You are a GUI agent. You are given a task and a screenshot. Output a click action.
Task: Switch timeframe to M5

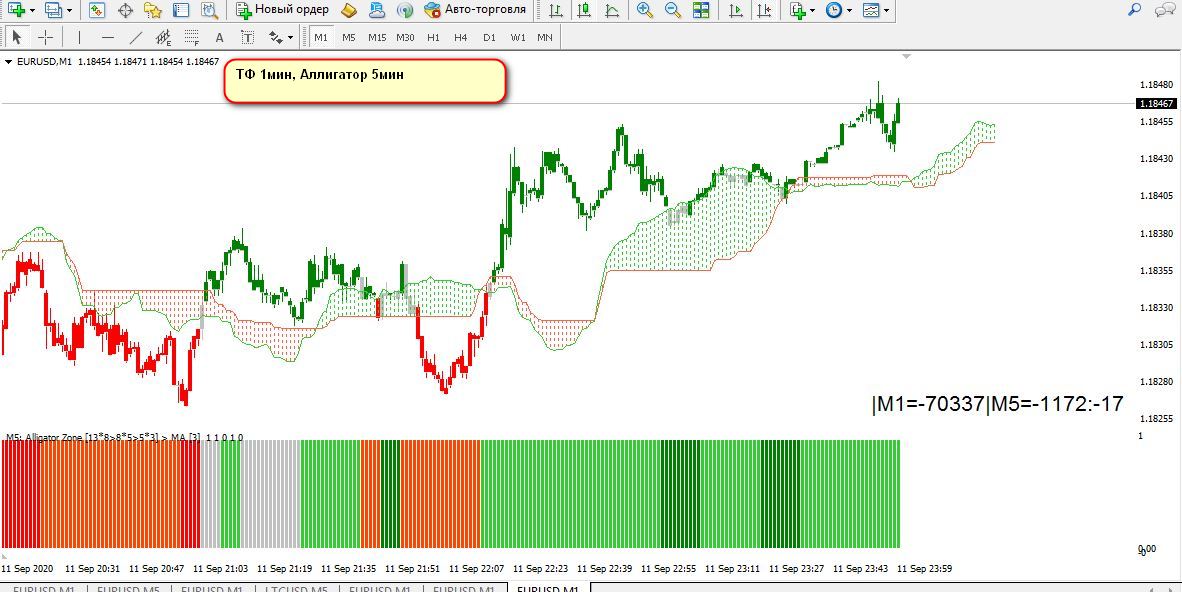point(348,37)
